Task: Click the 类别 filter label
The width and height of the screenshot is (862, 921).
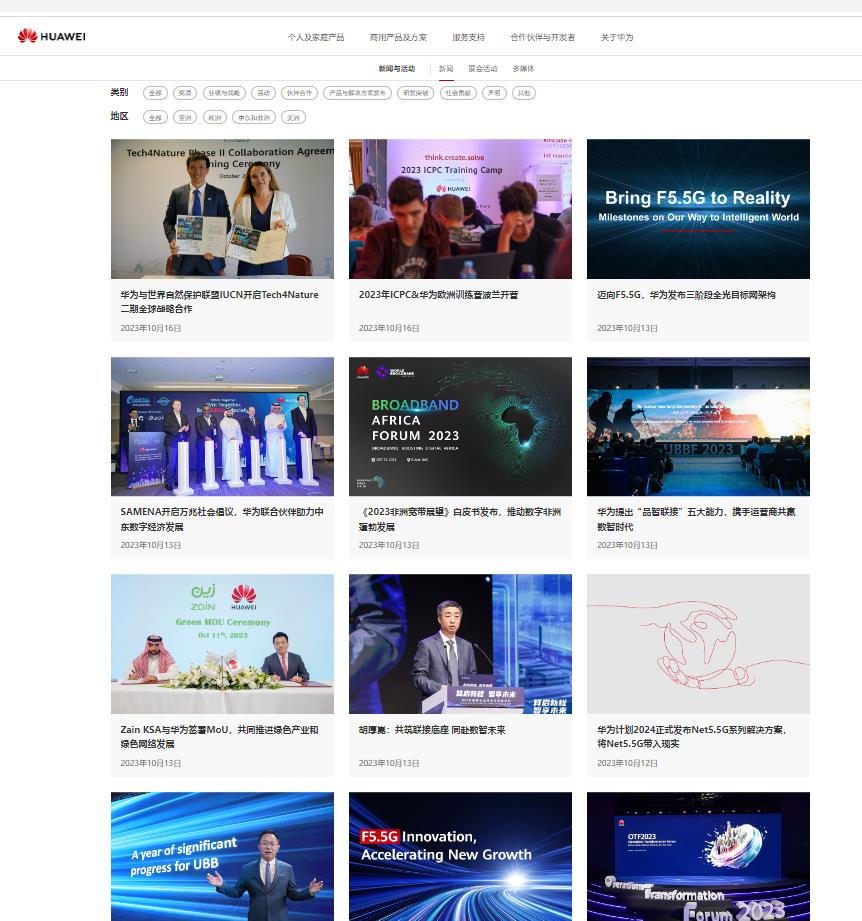Action: point(119,92)
